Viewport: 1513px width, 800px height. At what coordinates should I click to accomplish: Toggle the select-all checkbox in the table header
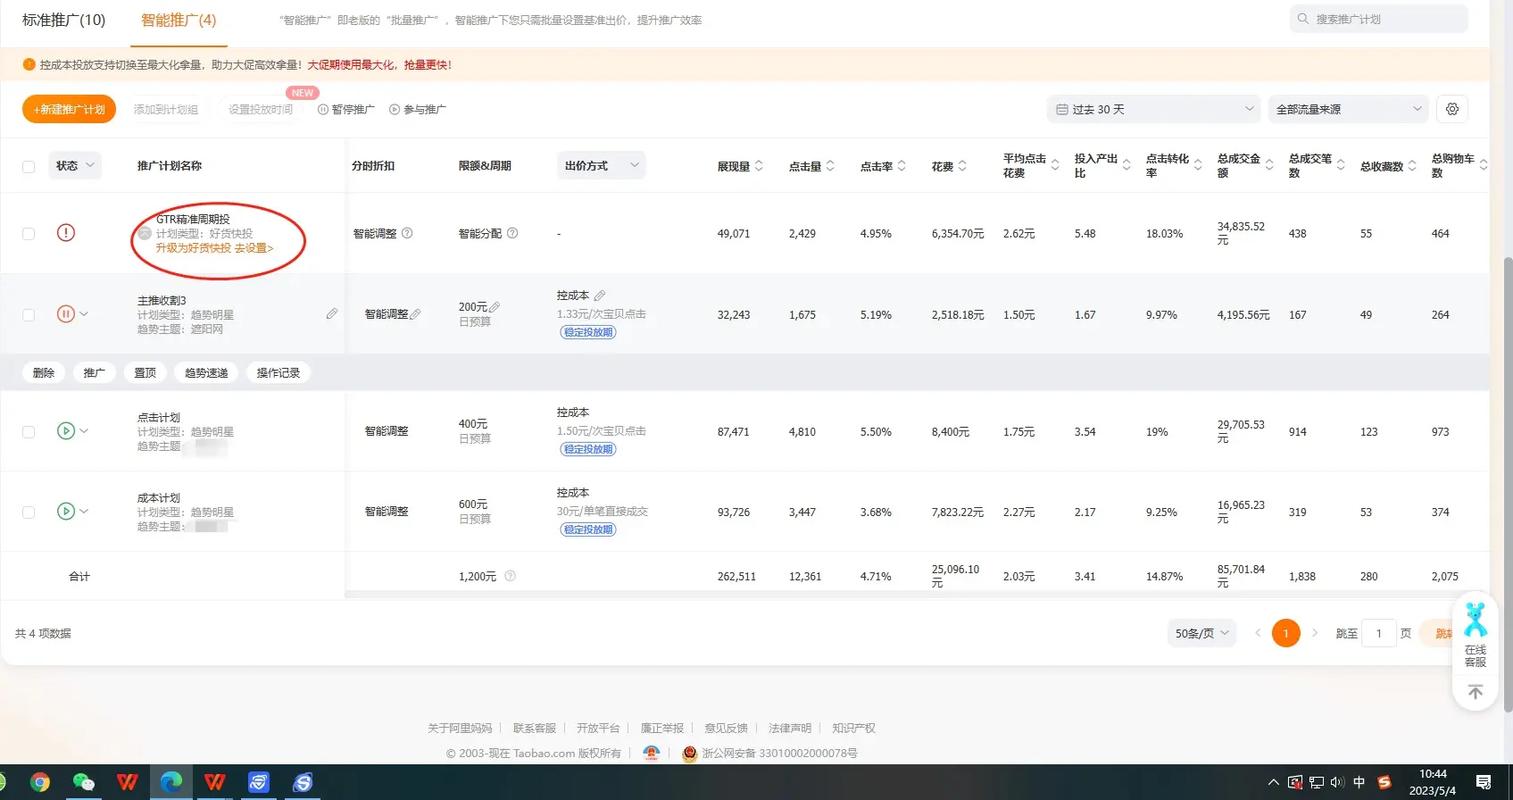coord(28,166)
